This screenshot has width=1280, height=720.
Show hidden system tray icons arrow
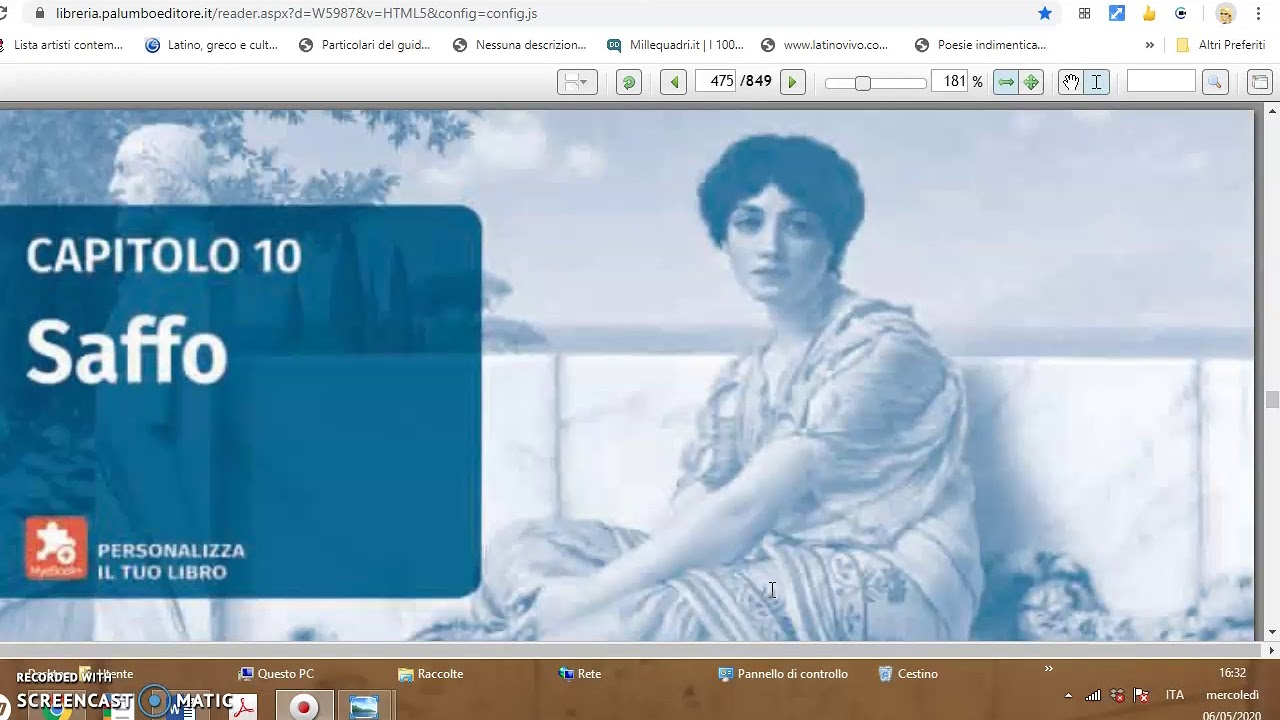point(1068,696)
